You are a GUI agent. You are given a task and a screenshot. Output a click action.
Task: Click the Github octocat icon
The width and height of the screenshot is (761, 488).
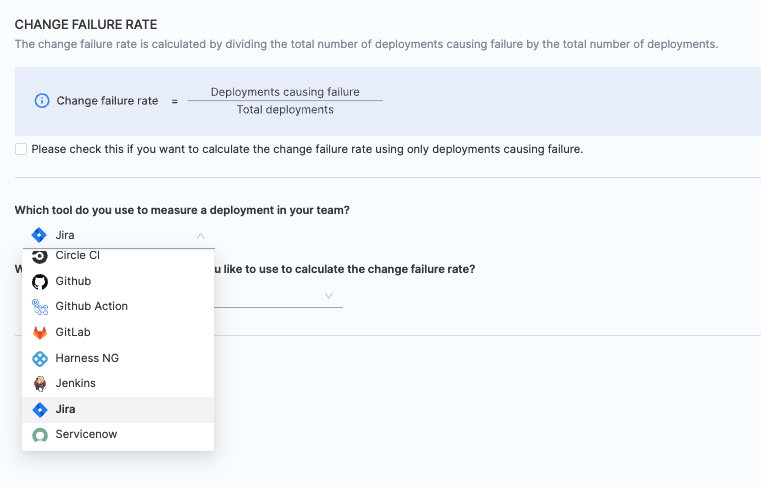[40, 282]
